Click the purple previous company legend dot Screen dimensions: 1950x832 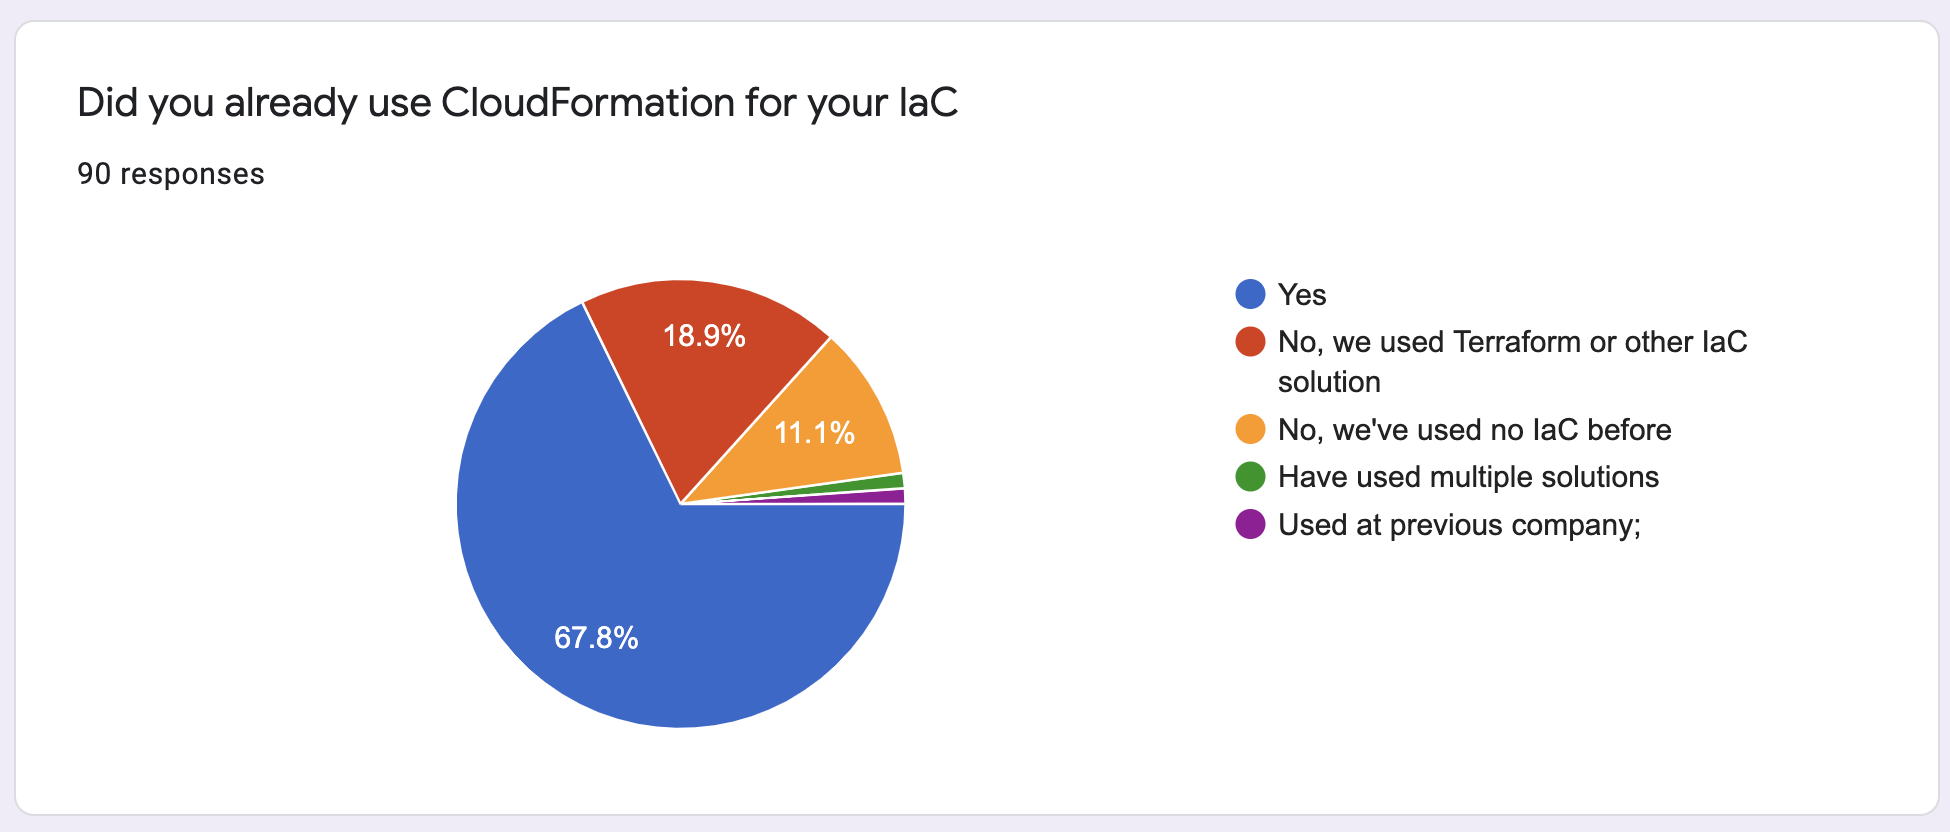(1250, 524)
